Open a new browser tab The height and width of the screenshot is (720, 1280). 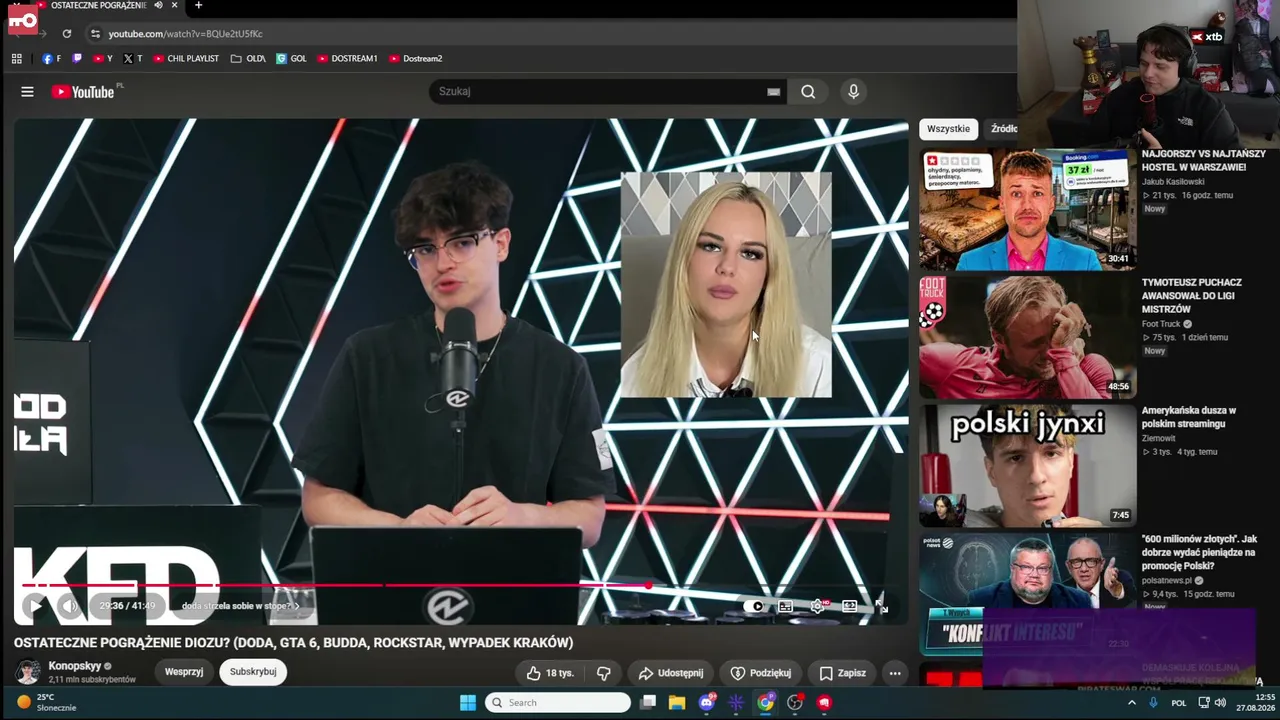[x=198, y=6]
